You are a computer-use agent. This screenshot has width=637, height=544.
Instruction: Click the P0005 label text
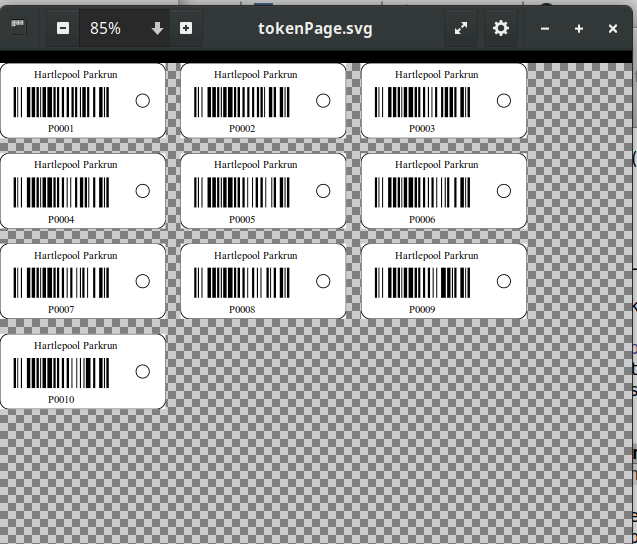242,219
